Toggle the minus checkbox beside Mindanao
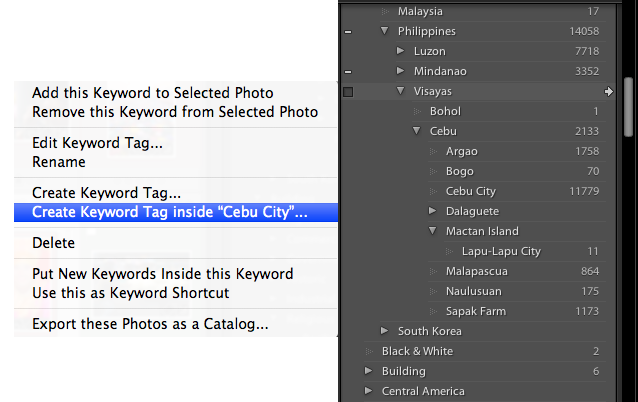This screenshot has width=638, height=402. point(348,72)
